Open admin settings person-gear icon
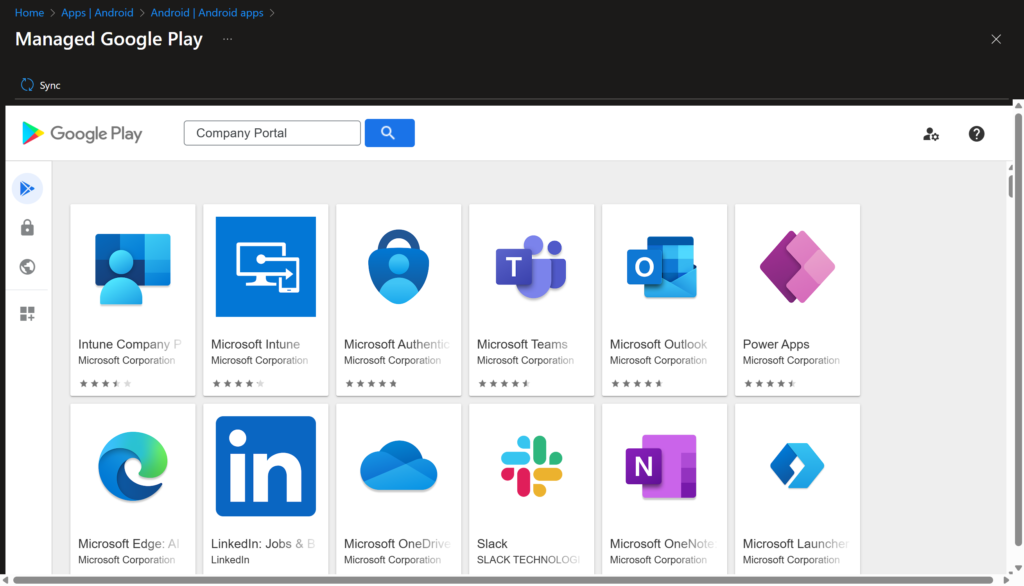The image size is (1024, 586). (931, 134)
